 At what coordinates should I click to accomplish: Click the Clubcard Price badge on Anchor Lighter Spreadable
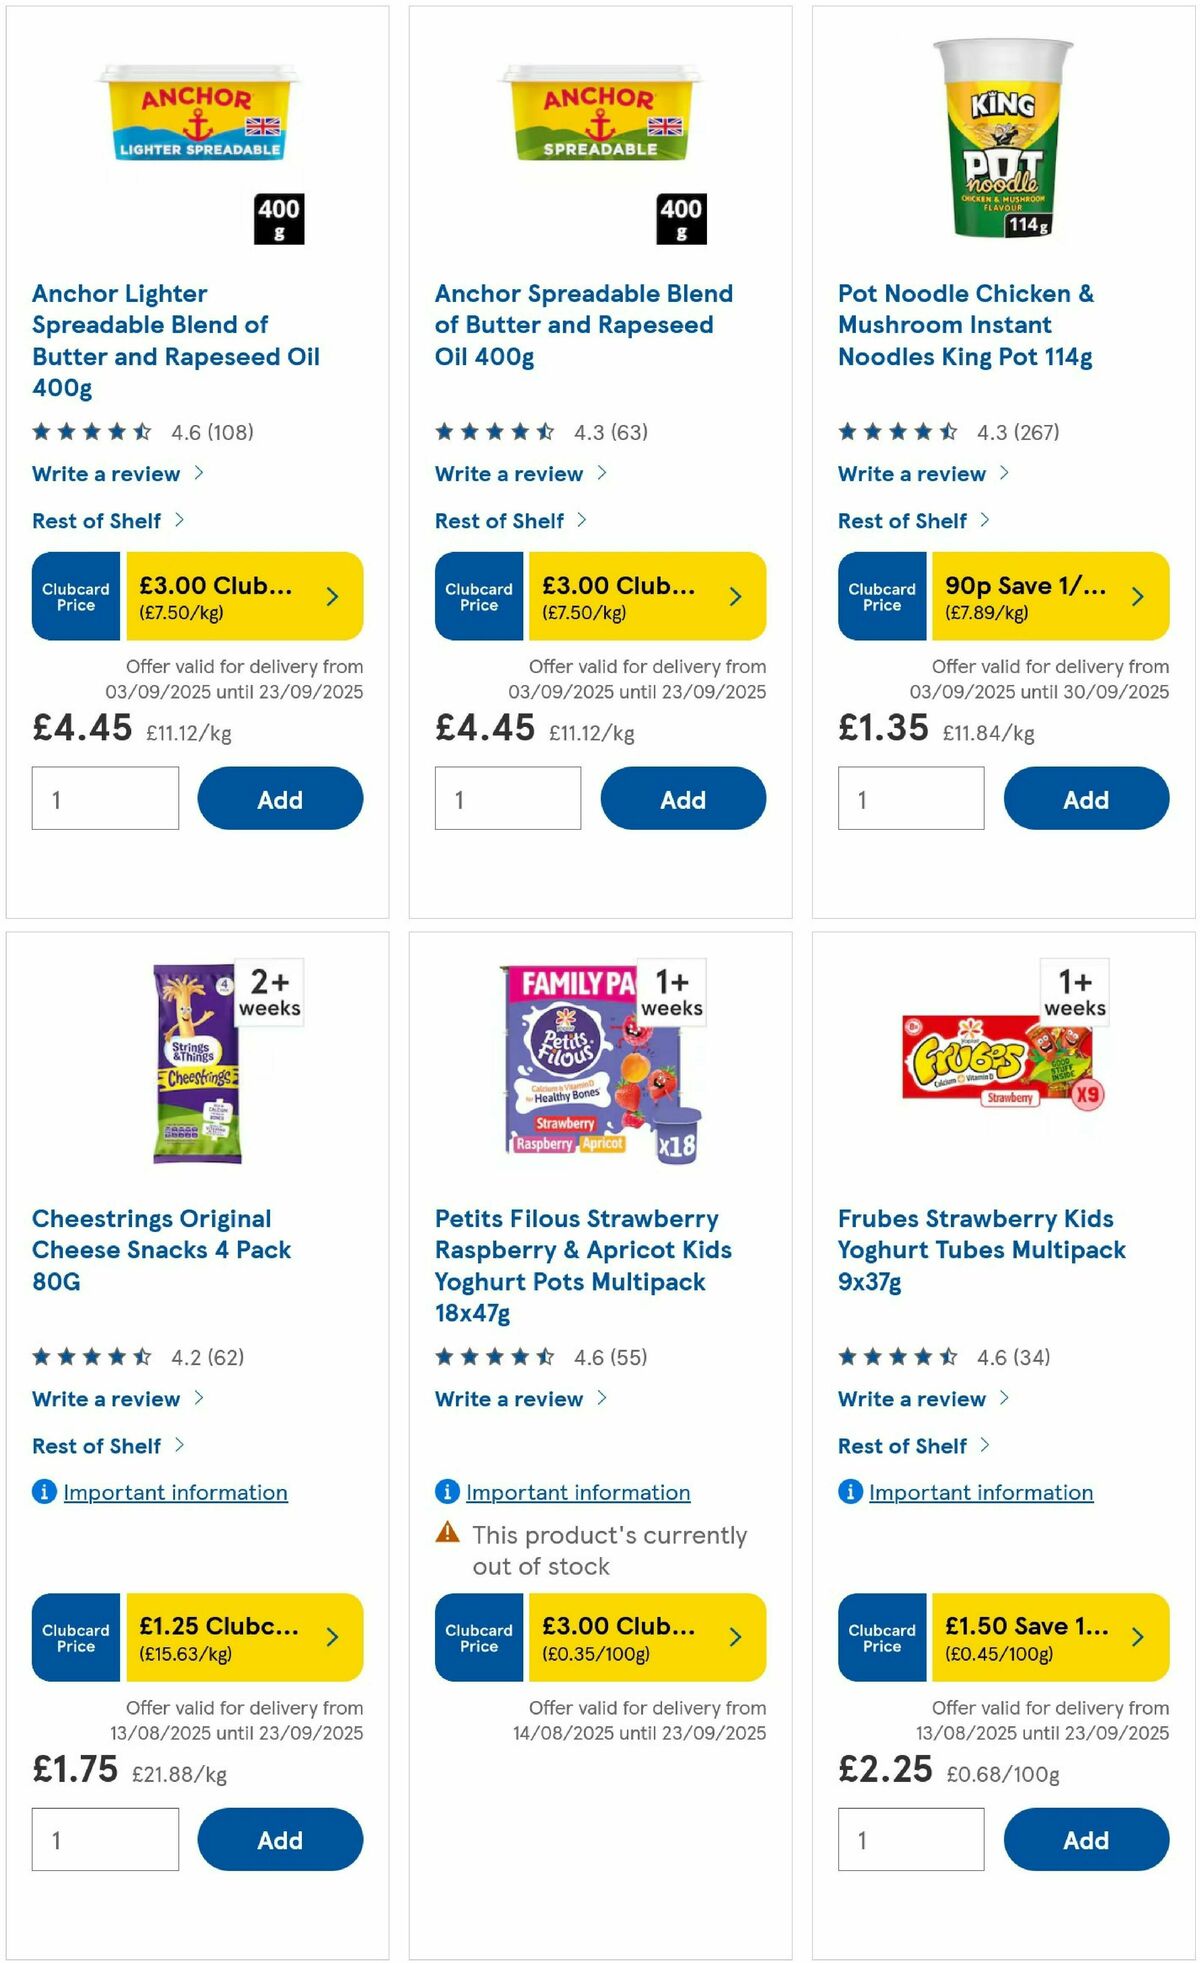[75, 596]
